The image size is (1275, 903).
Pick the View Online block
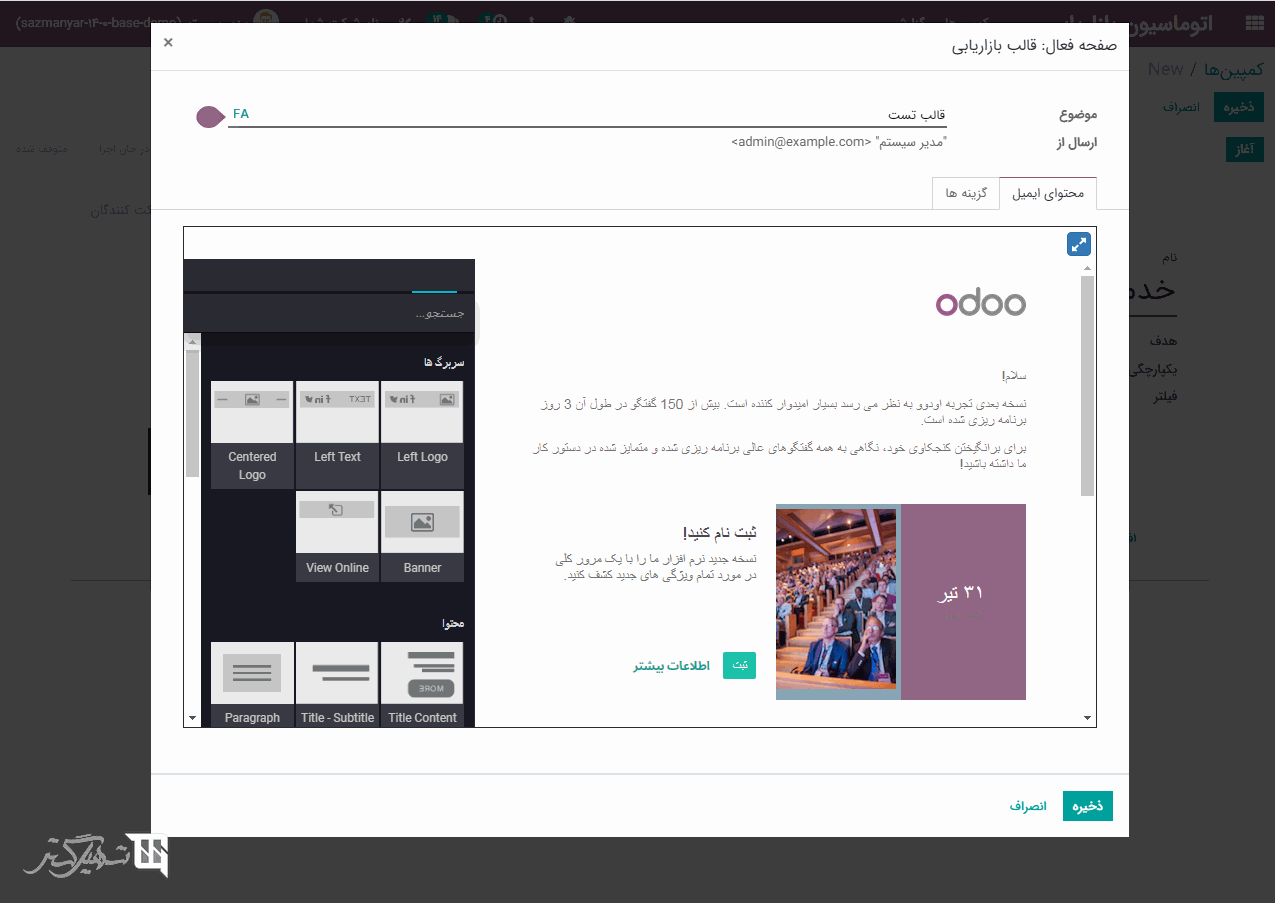[337, 536]
